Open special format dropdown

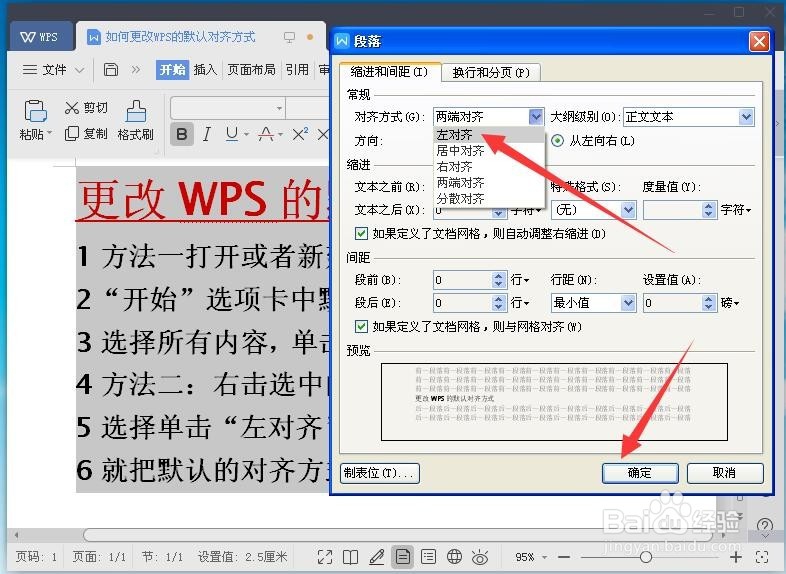click(x=628, y=210)
